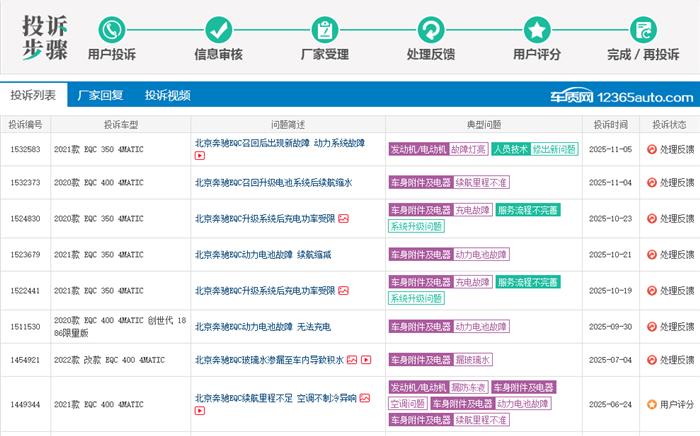Click the checkmark icon above 信息审核
The width and height of the screenshot is (700, 436).
click(218, 29)
